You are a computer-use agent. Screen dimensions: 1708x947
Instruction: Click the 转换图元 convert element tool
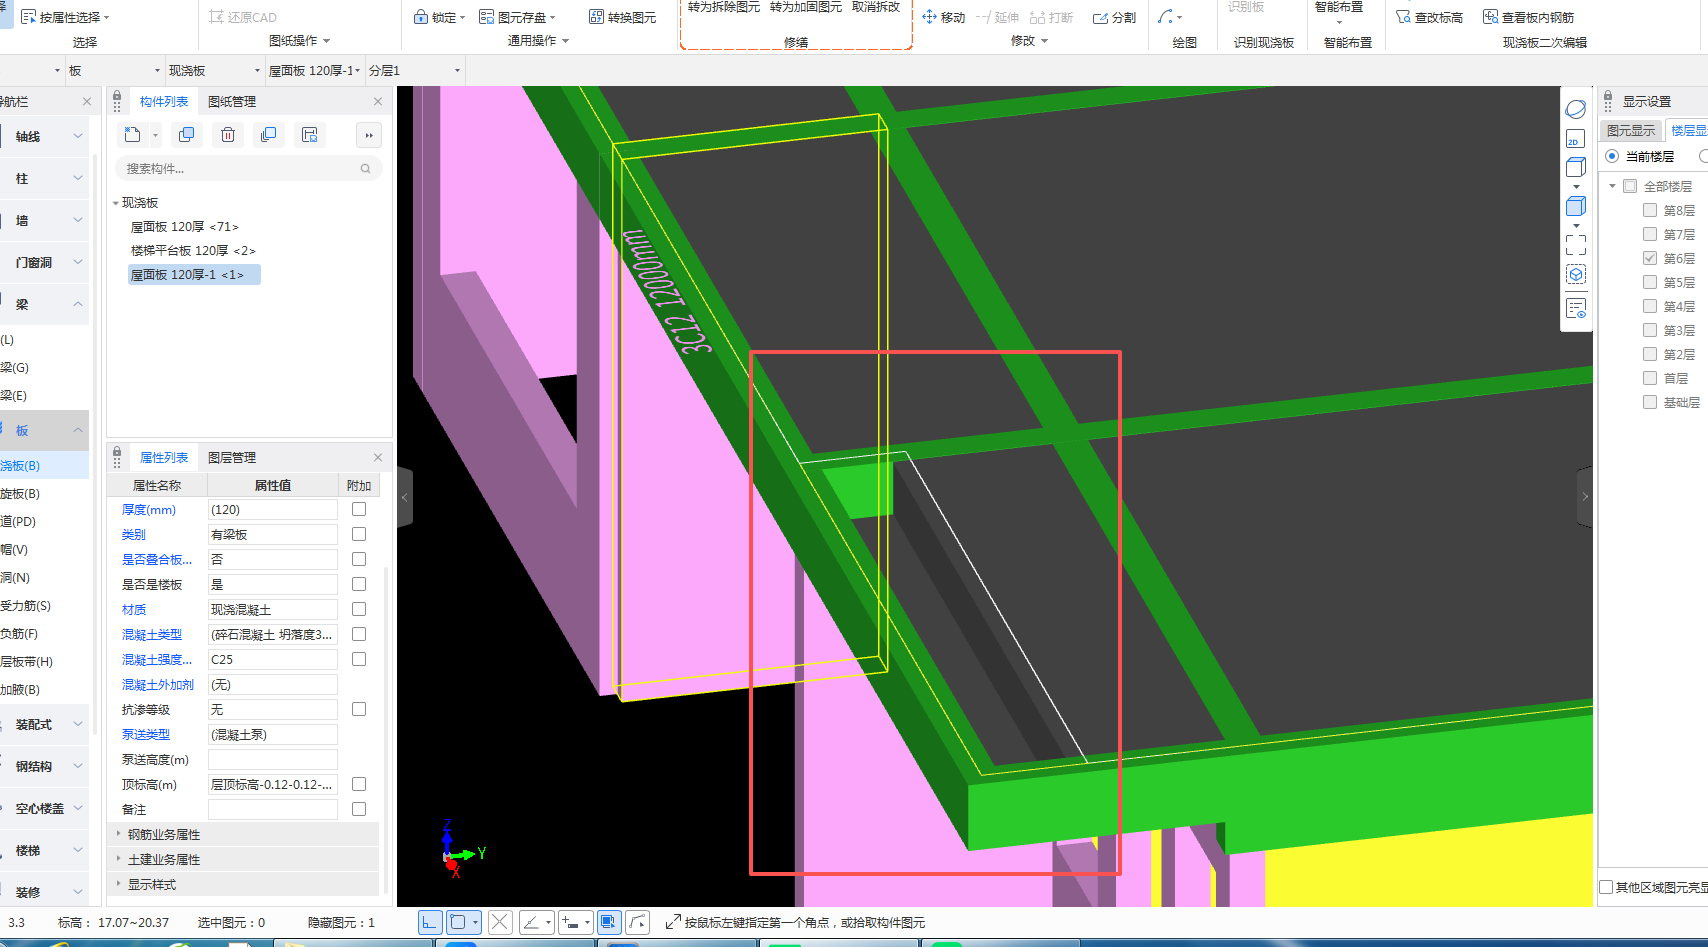623,17
